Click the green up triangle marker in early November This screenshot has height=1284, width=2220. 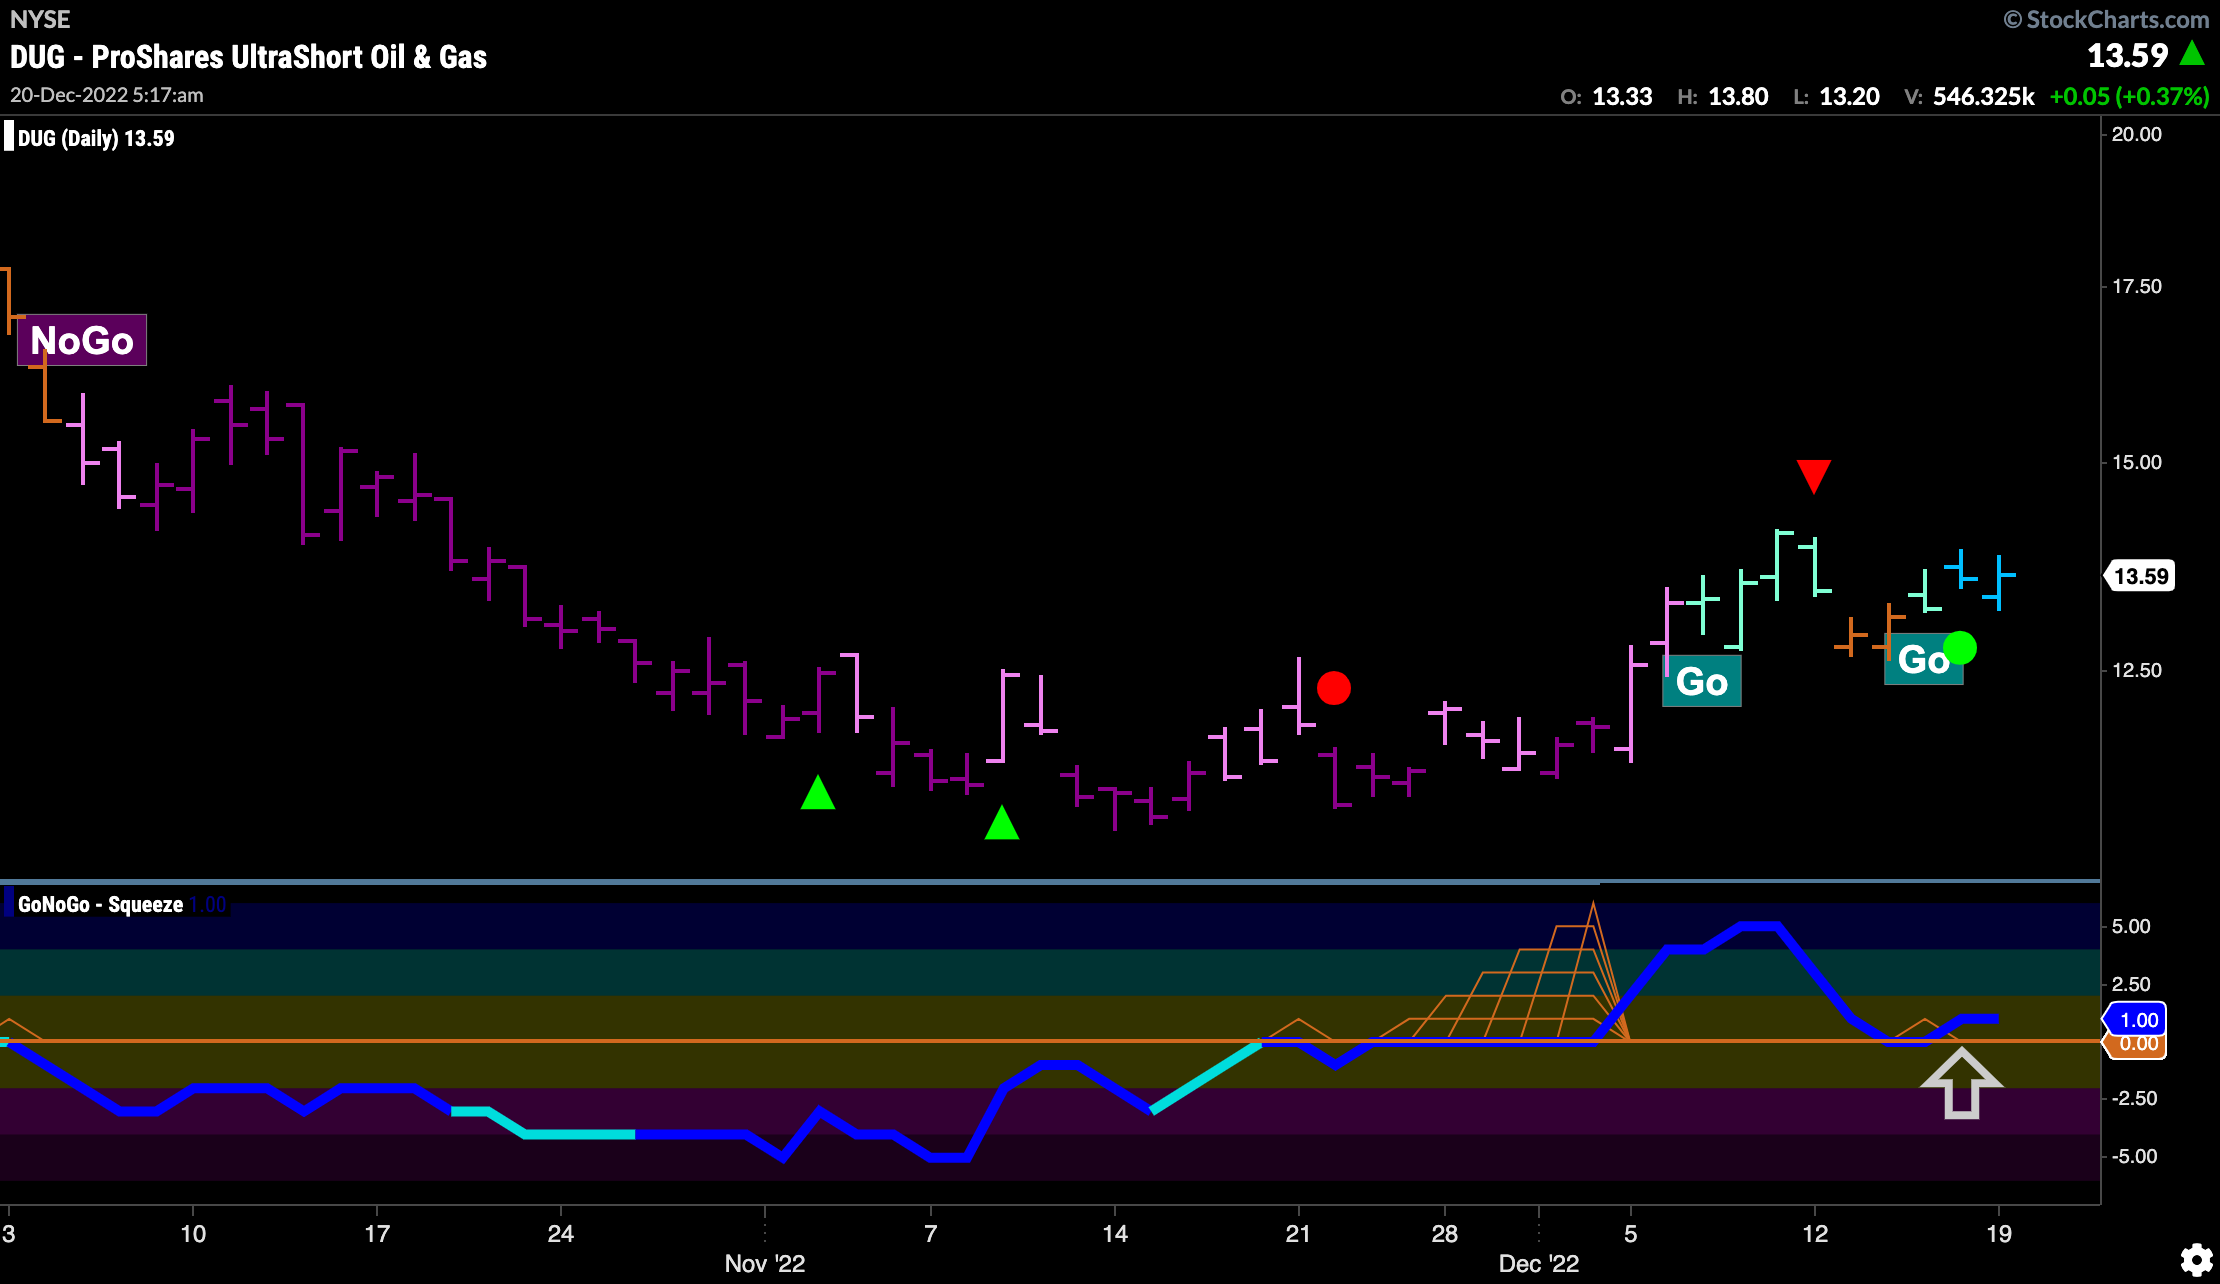(818, 793)
